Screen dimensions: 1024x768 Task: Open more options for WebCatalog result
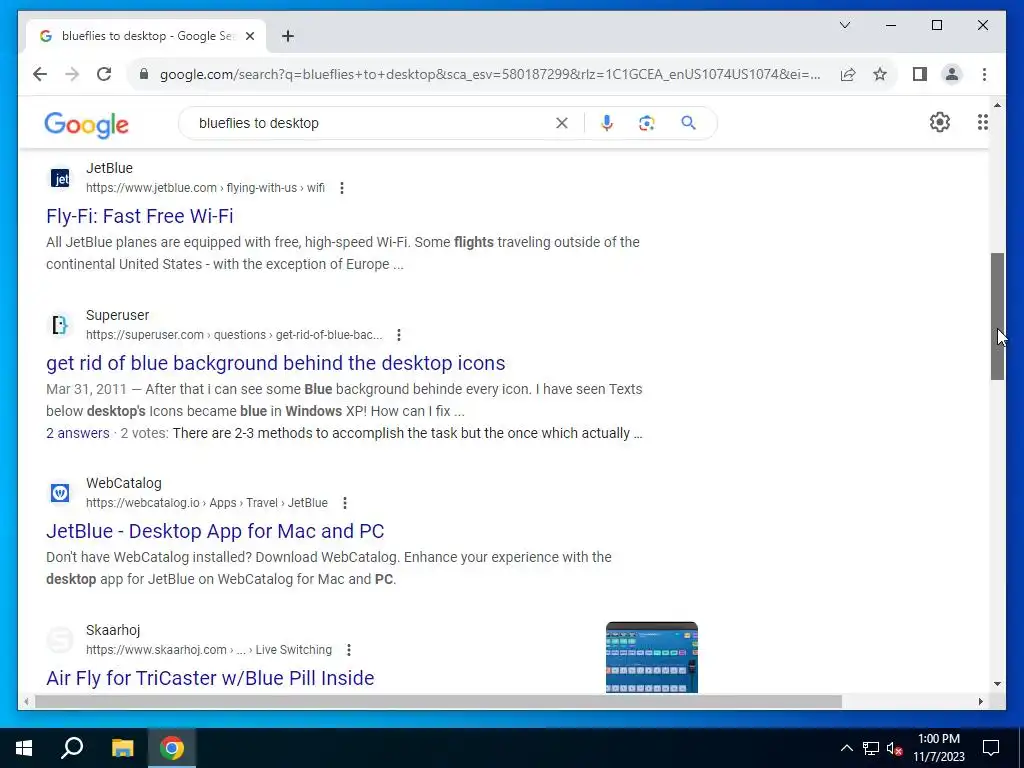[x=345, y=503]
